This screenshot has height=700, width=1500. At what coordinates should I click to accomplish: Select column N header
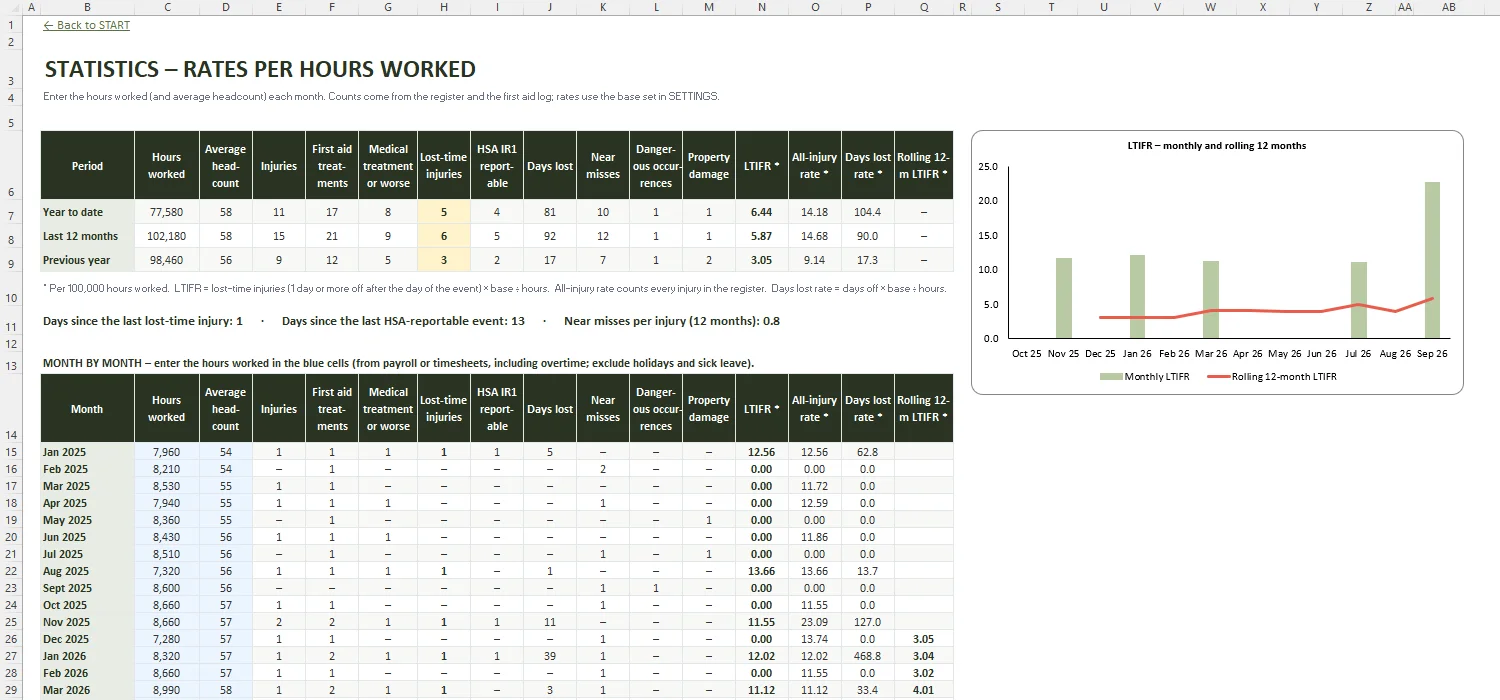pyautogui.click(x=762, y=7)
